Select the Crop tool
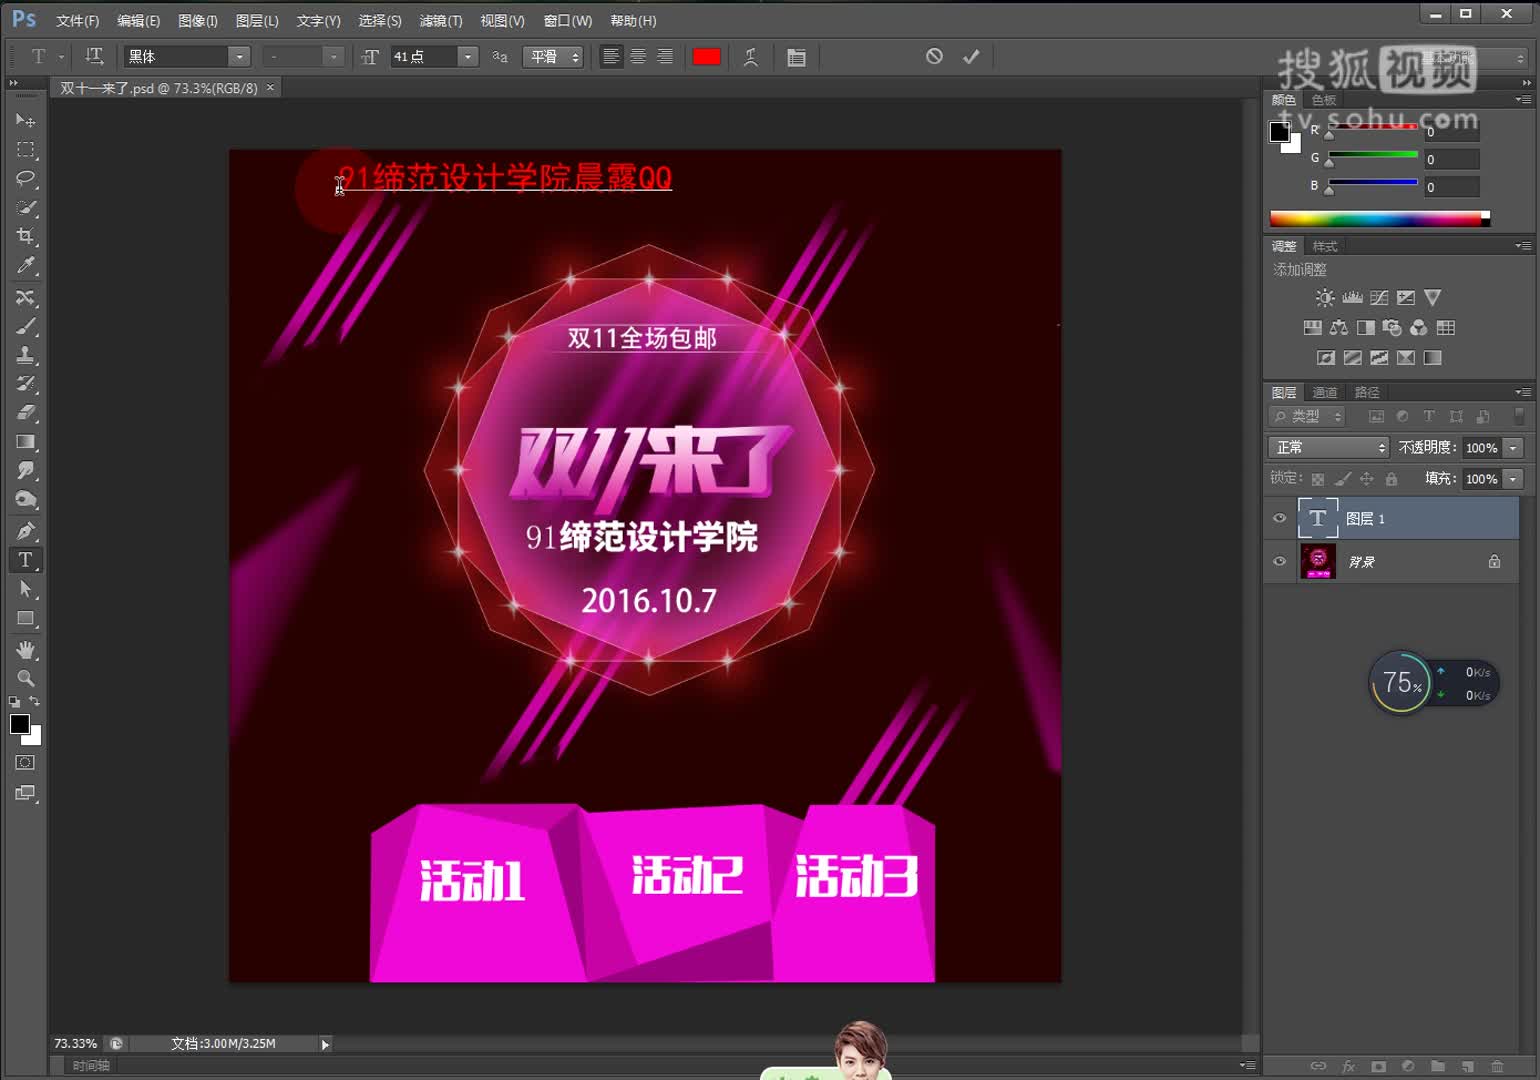Image resolution: width=1540 pixels, height=1080 pixels. [25, 237]
